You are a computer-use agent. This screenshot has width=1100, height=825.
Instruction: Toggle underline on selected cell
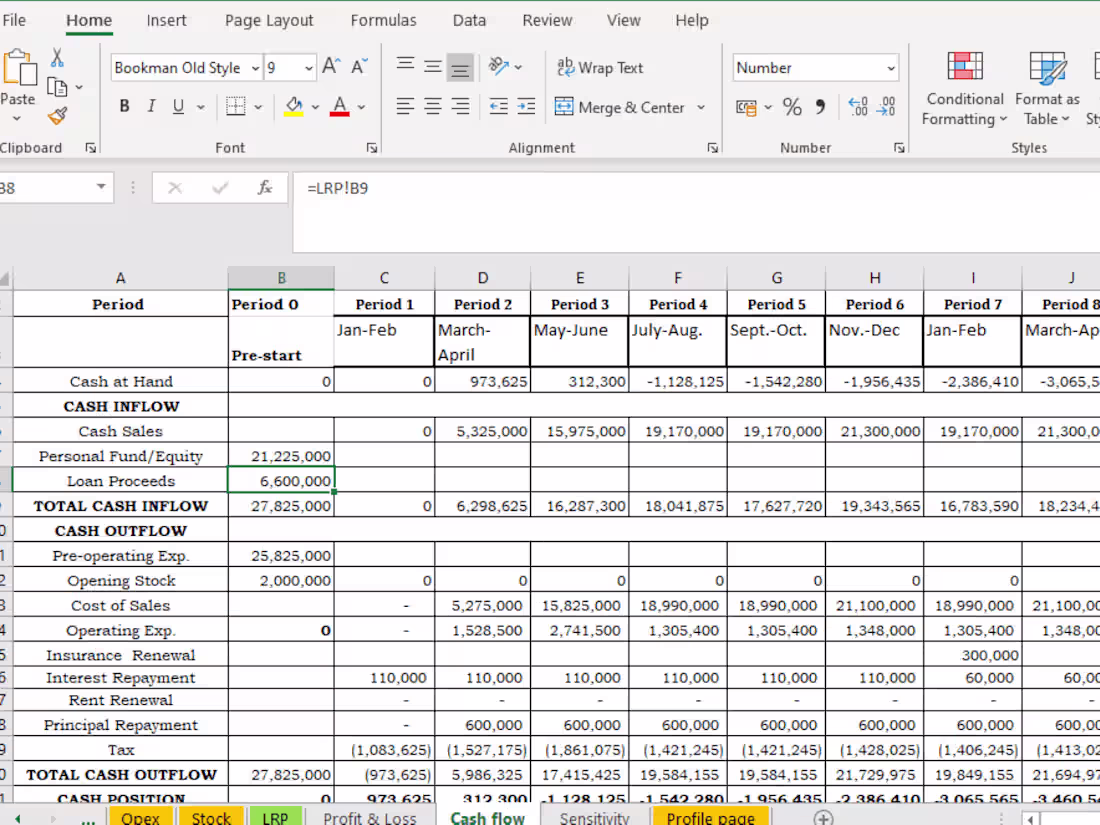[177, 105]
